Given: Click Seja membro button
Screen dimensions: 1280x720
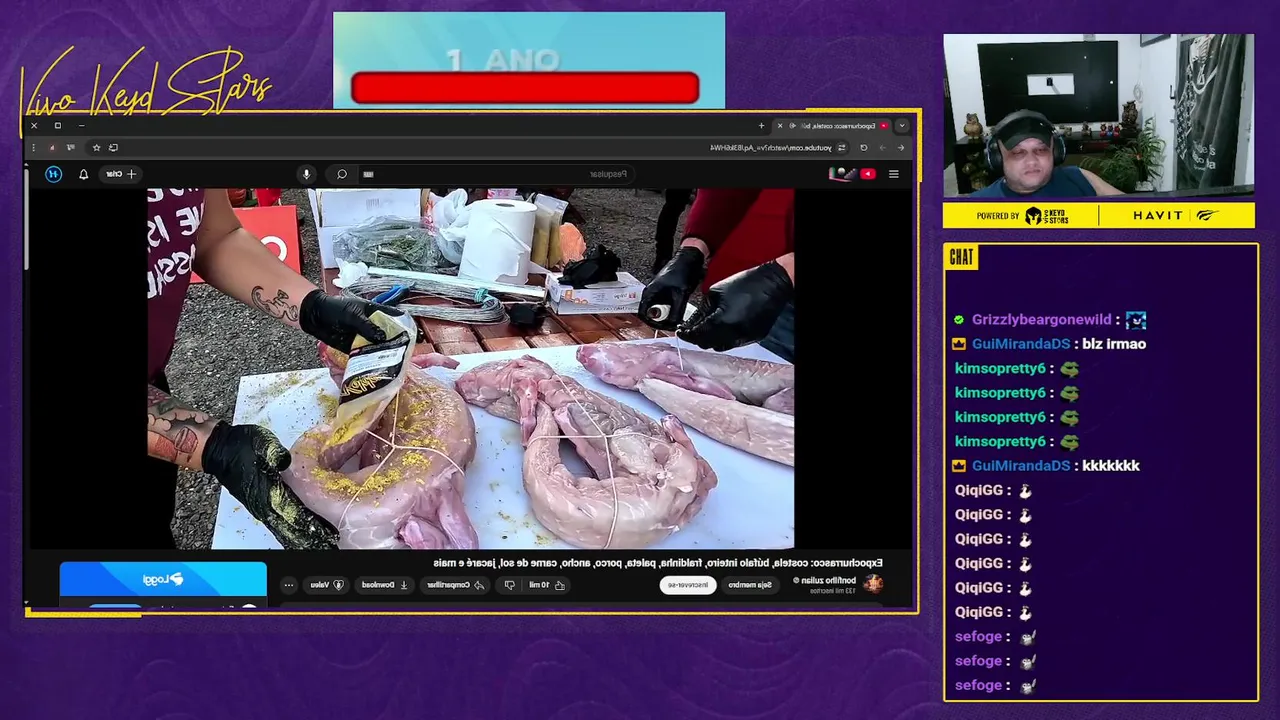Looking at the screenshot, I should pyautogui.click(x=750, y=584).
